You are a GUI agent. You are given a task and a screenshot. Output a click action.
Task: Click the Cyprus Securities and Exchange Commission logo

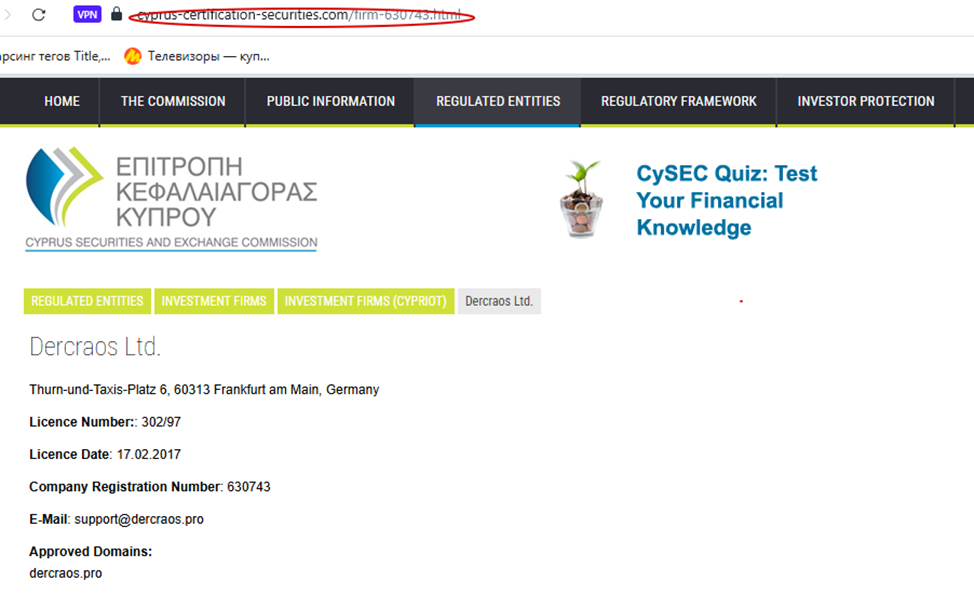[171, 199]
